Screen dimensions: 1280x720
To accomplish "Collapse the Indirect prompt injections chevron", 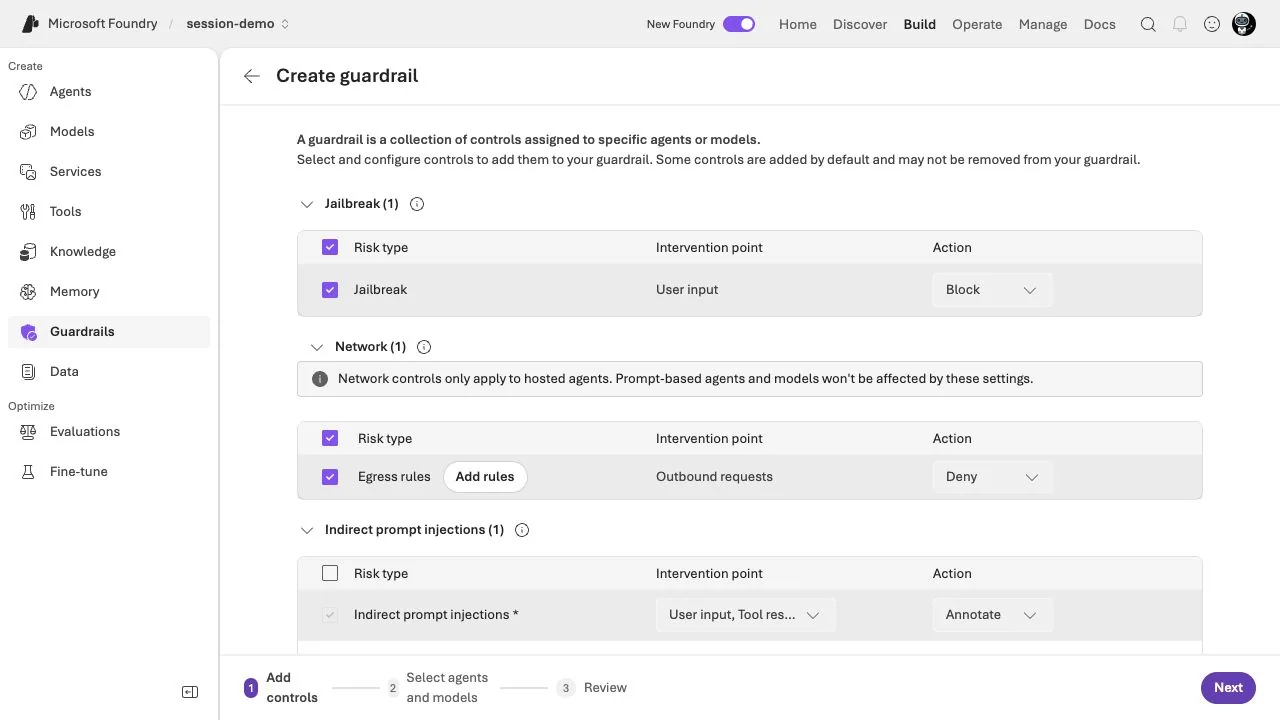I will tap(307, 530).
